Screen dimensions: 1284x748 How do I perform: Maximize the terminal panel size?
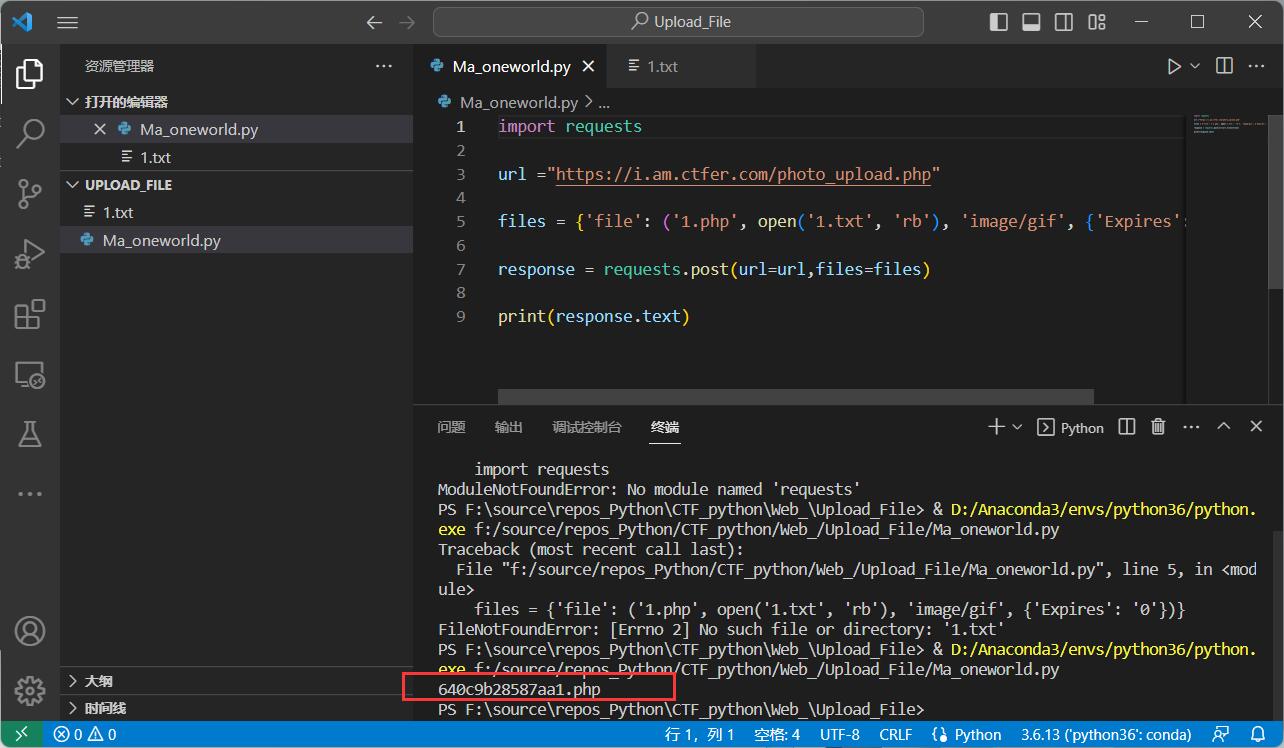click(1223, 427)
